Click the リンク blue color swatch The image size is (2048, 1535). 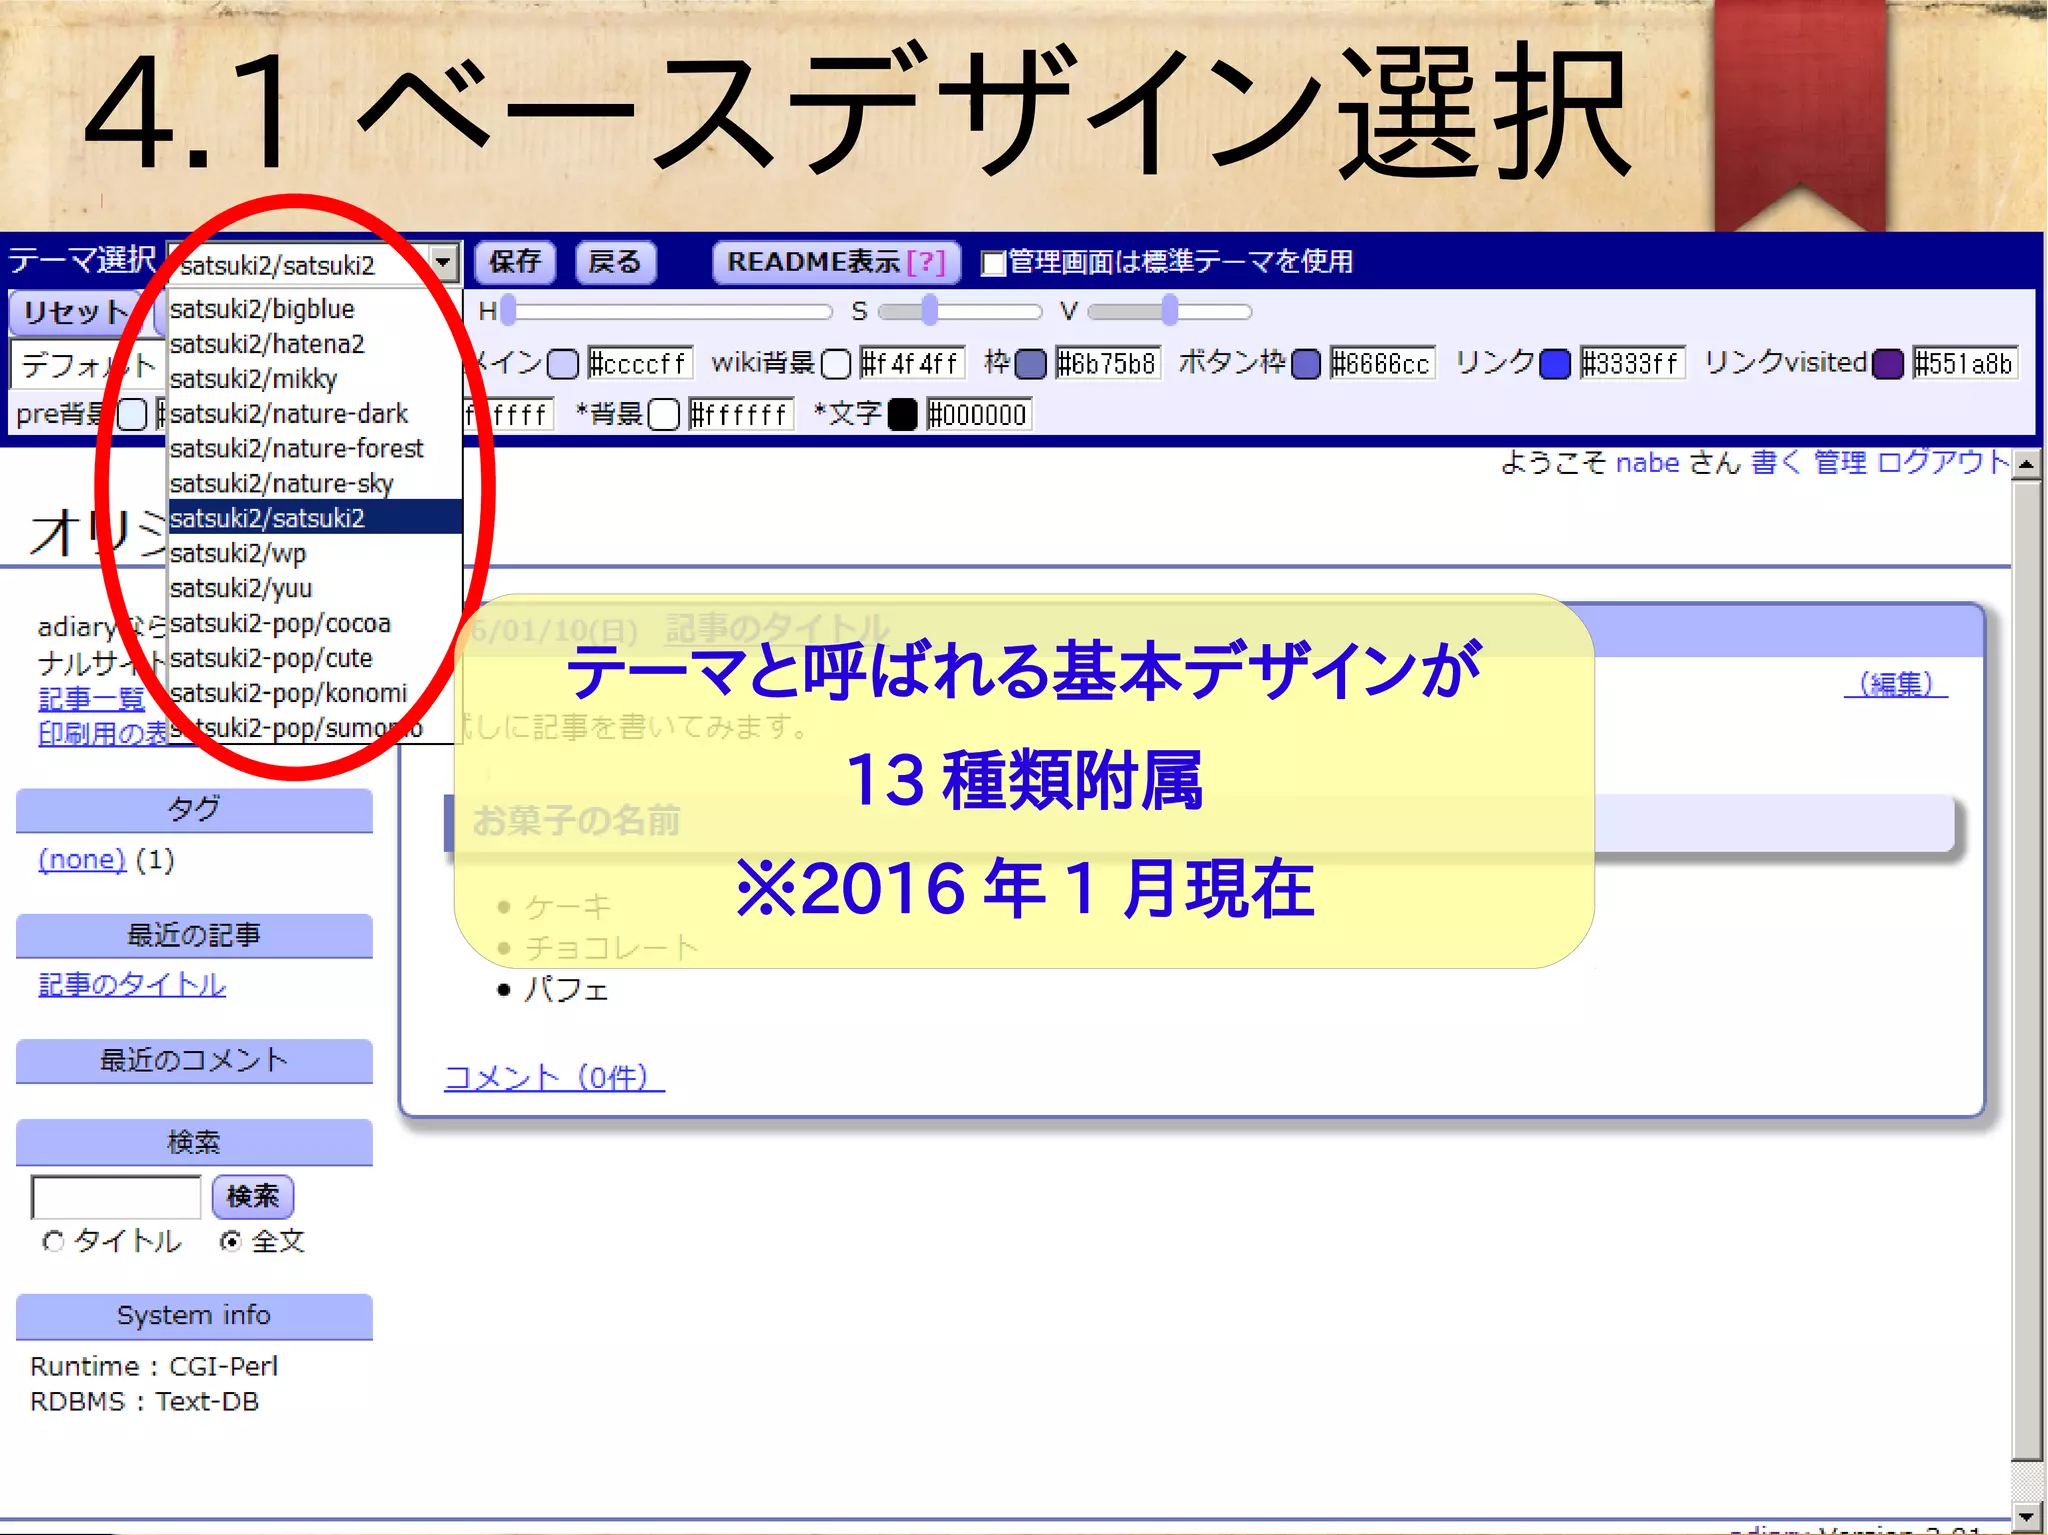1554,364
